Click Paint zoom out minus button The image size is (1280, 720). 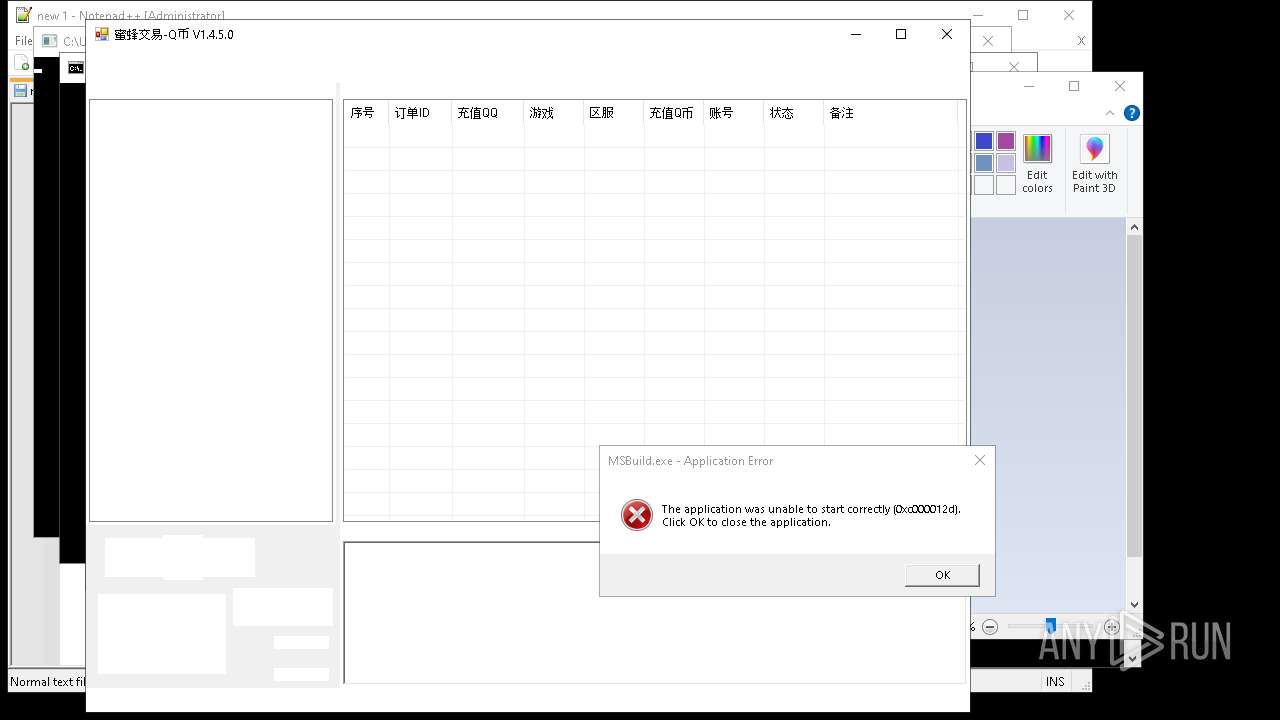pyautogui.click(x=990, y=627)
